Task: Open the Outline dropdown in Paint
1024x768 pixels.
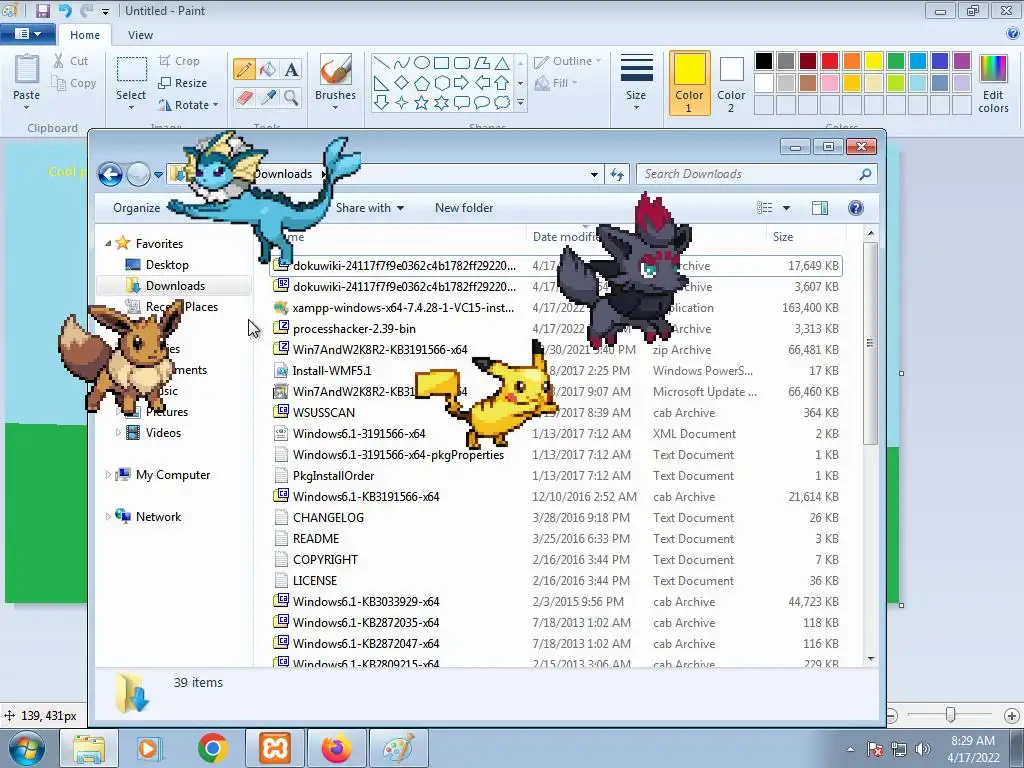Action: coord(568,61)
